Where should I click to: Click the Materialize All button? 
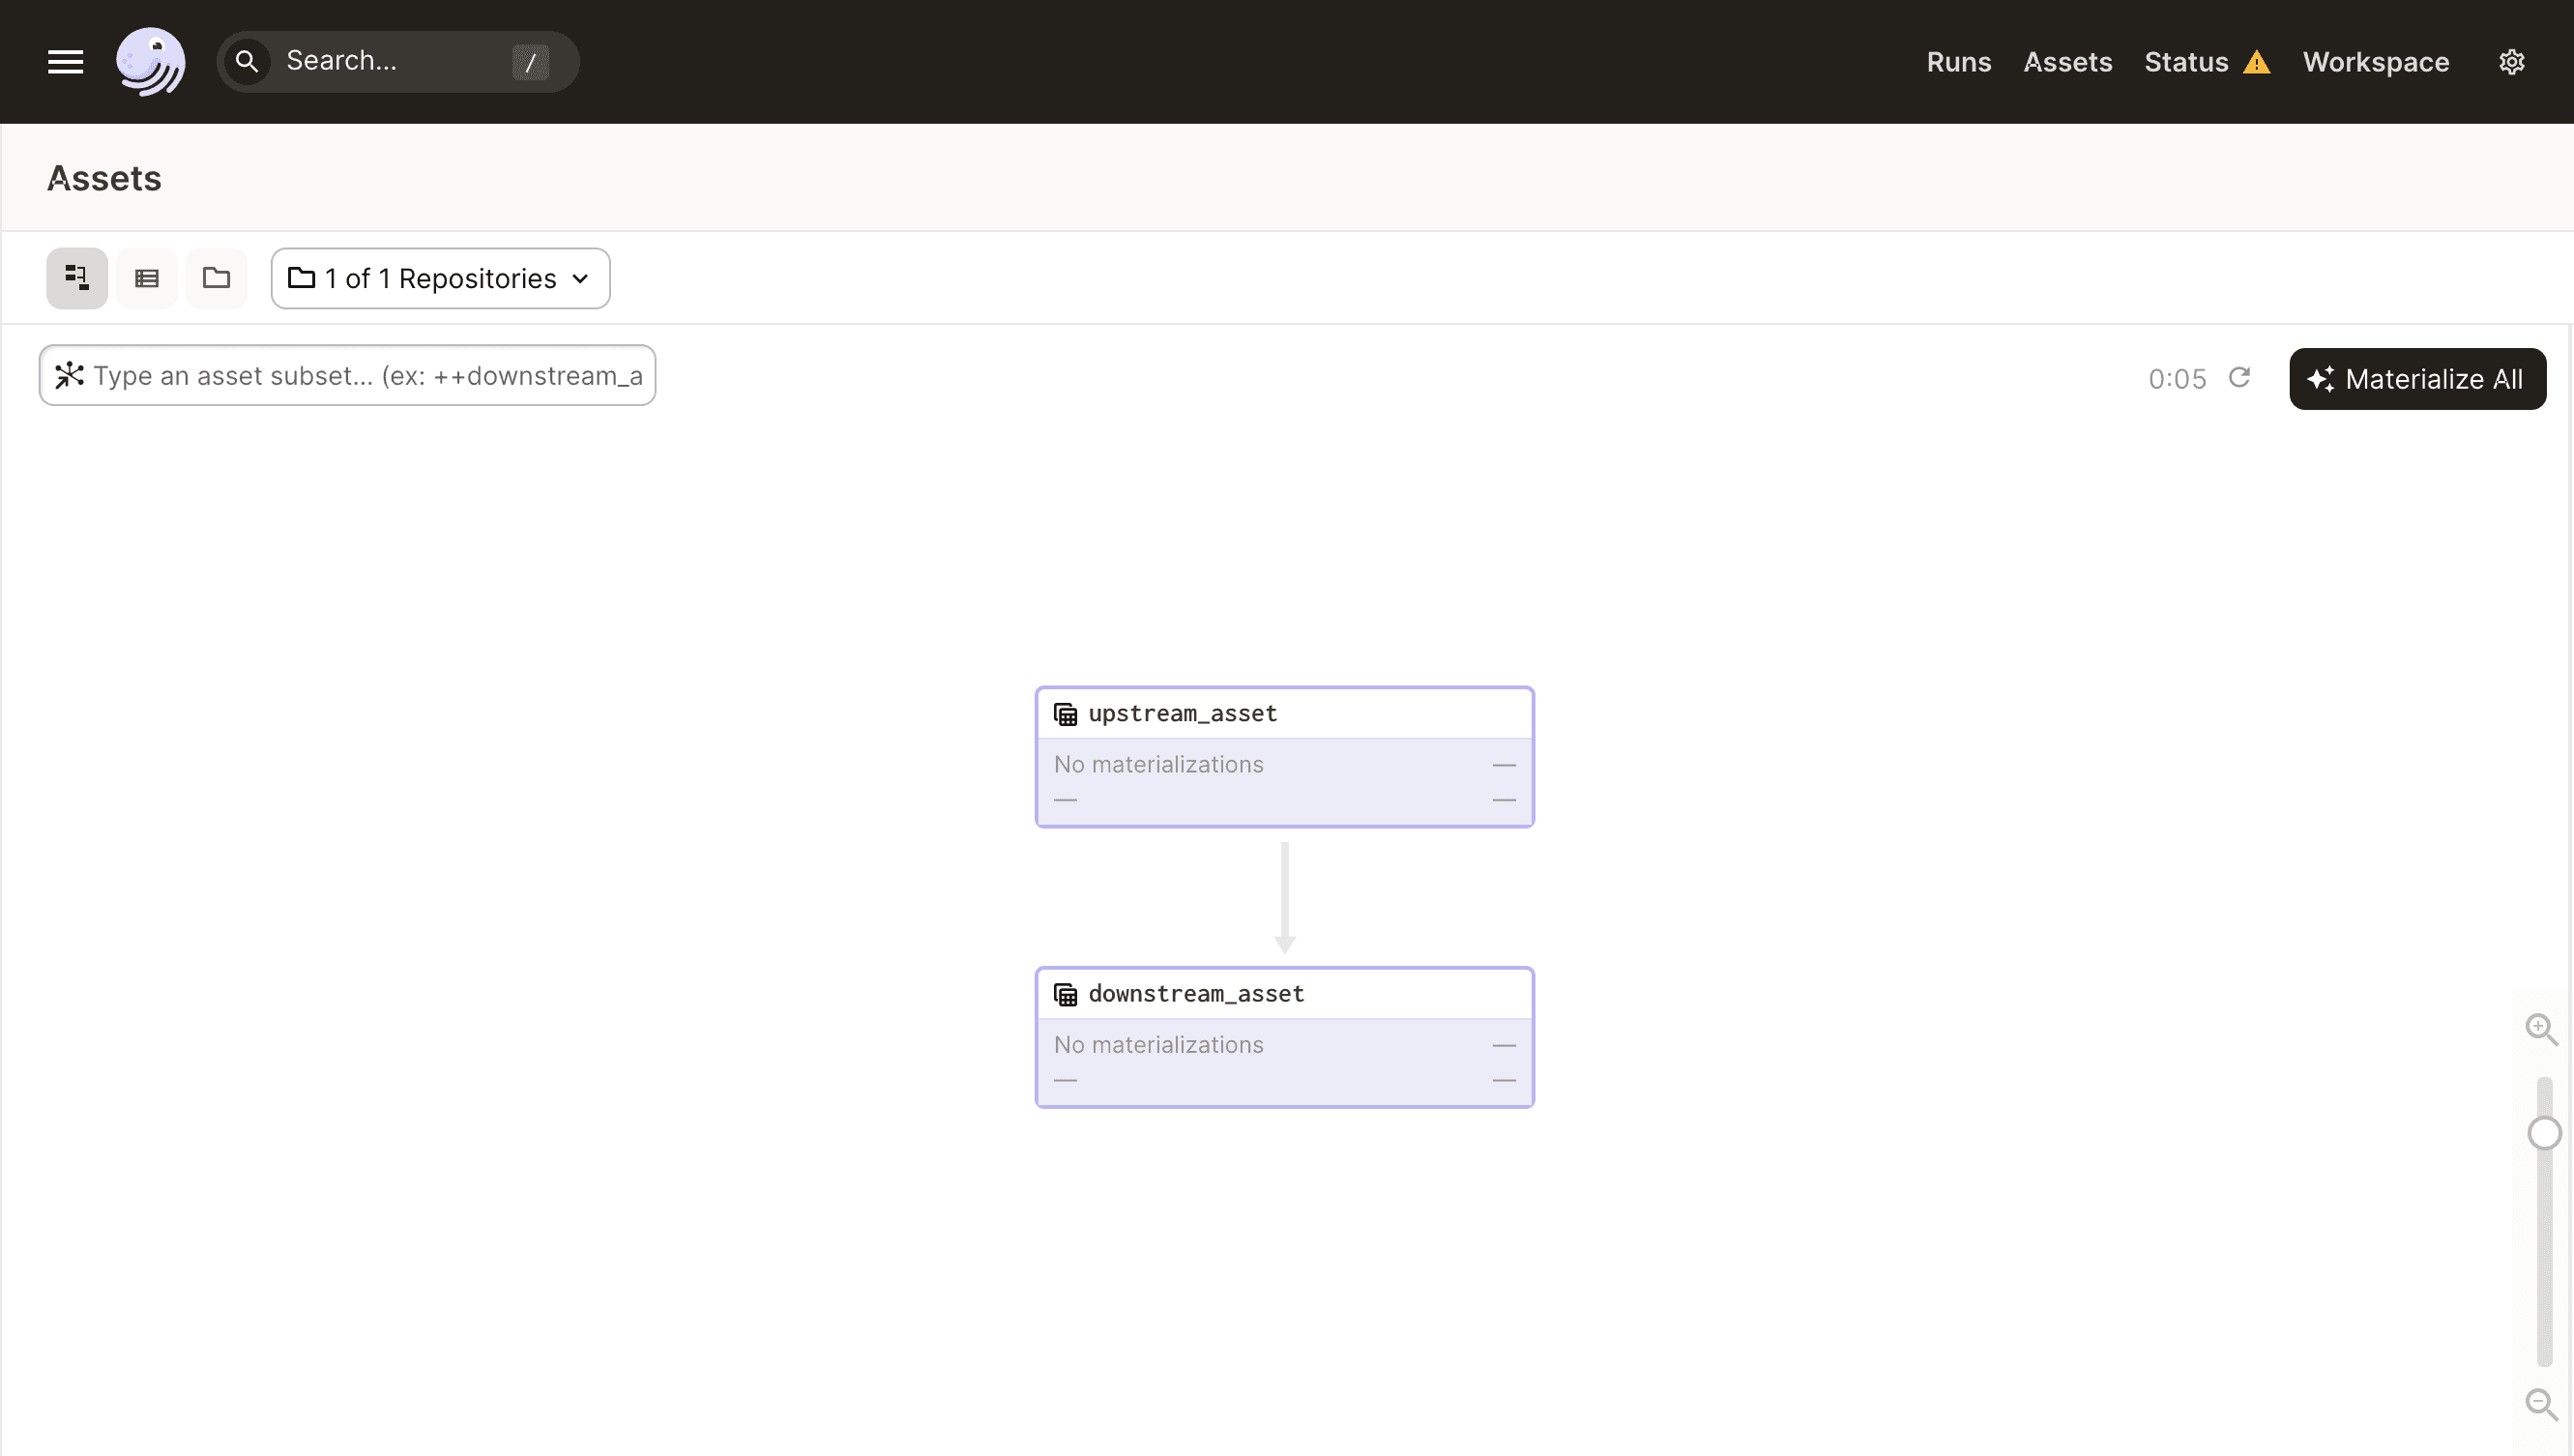pyautogui.click(x=2417, y=379)
